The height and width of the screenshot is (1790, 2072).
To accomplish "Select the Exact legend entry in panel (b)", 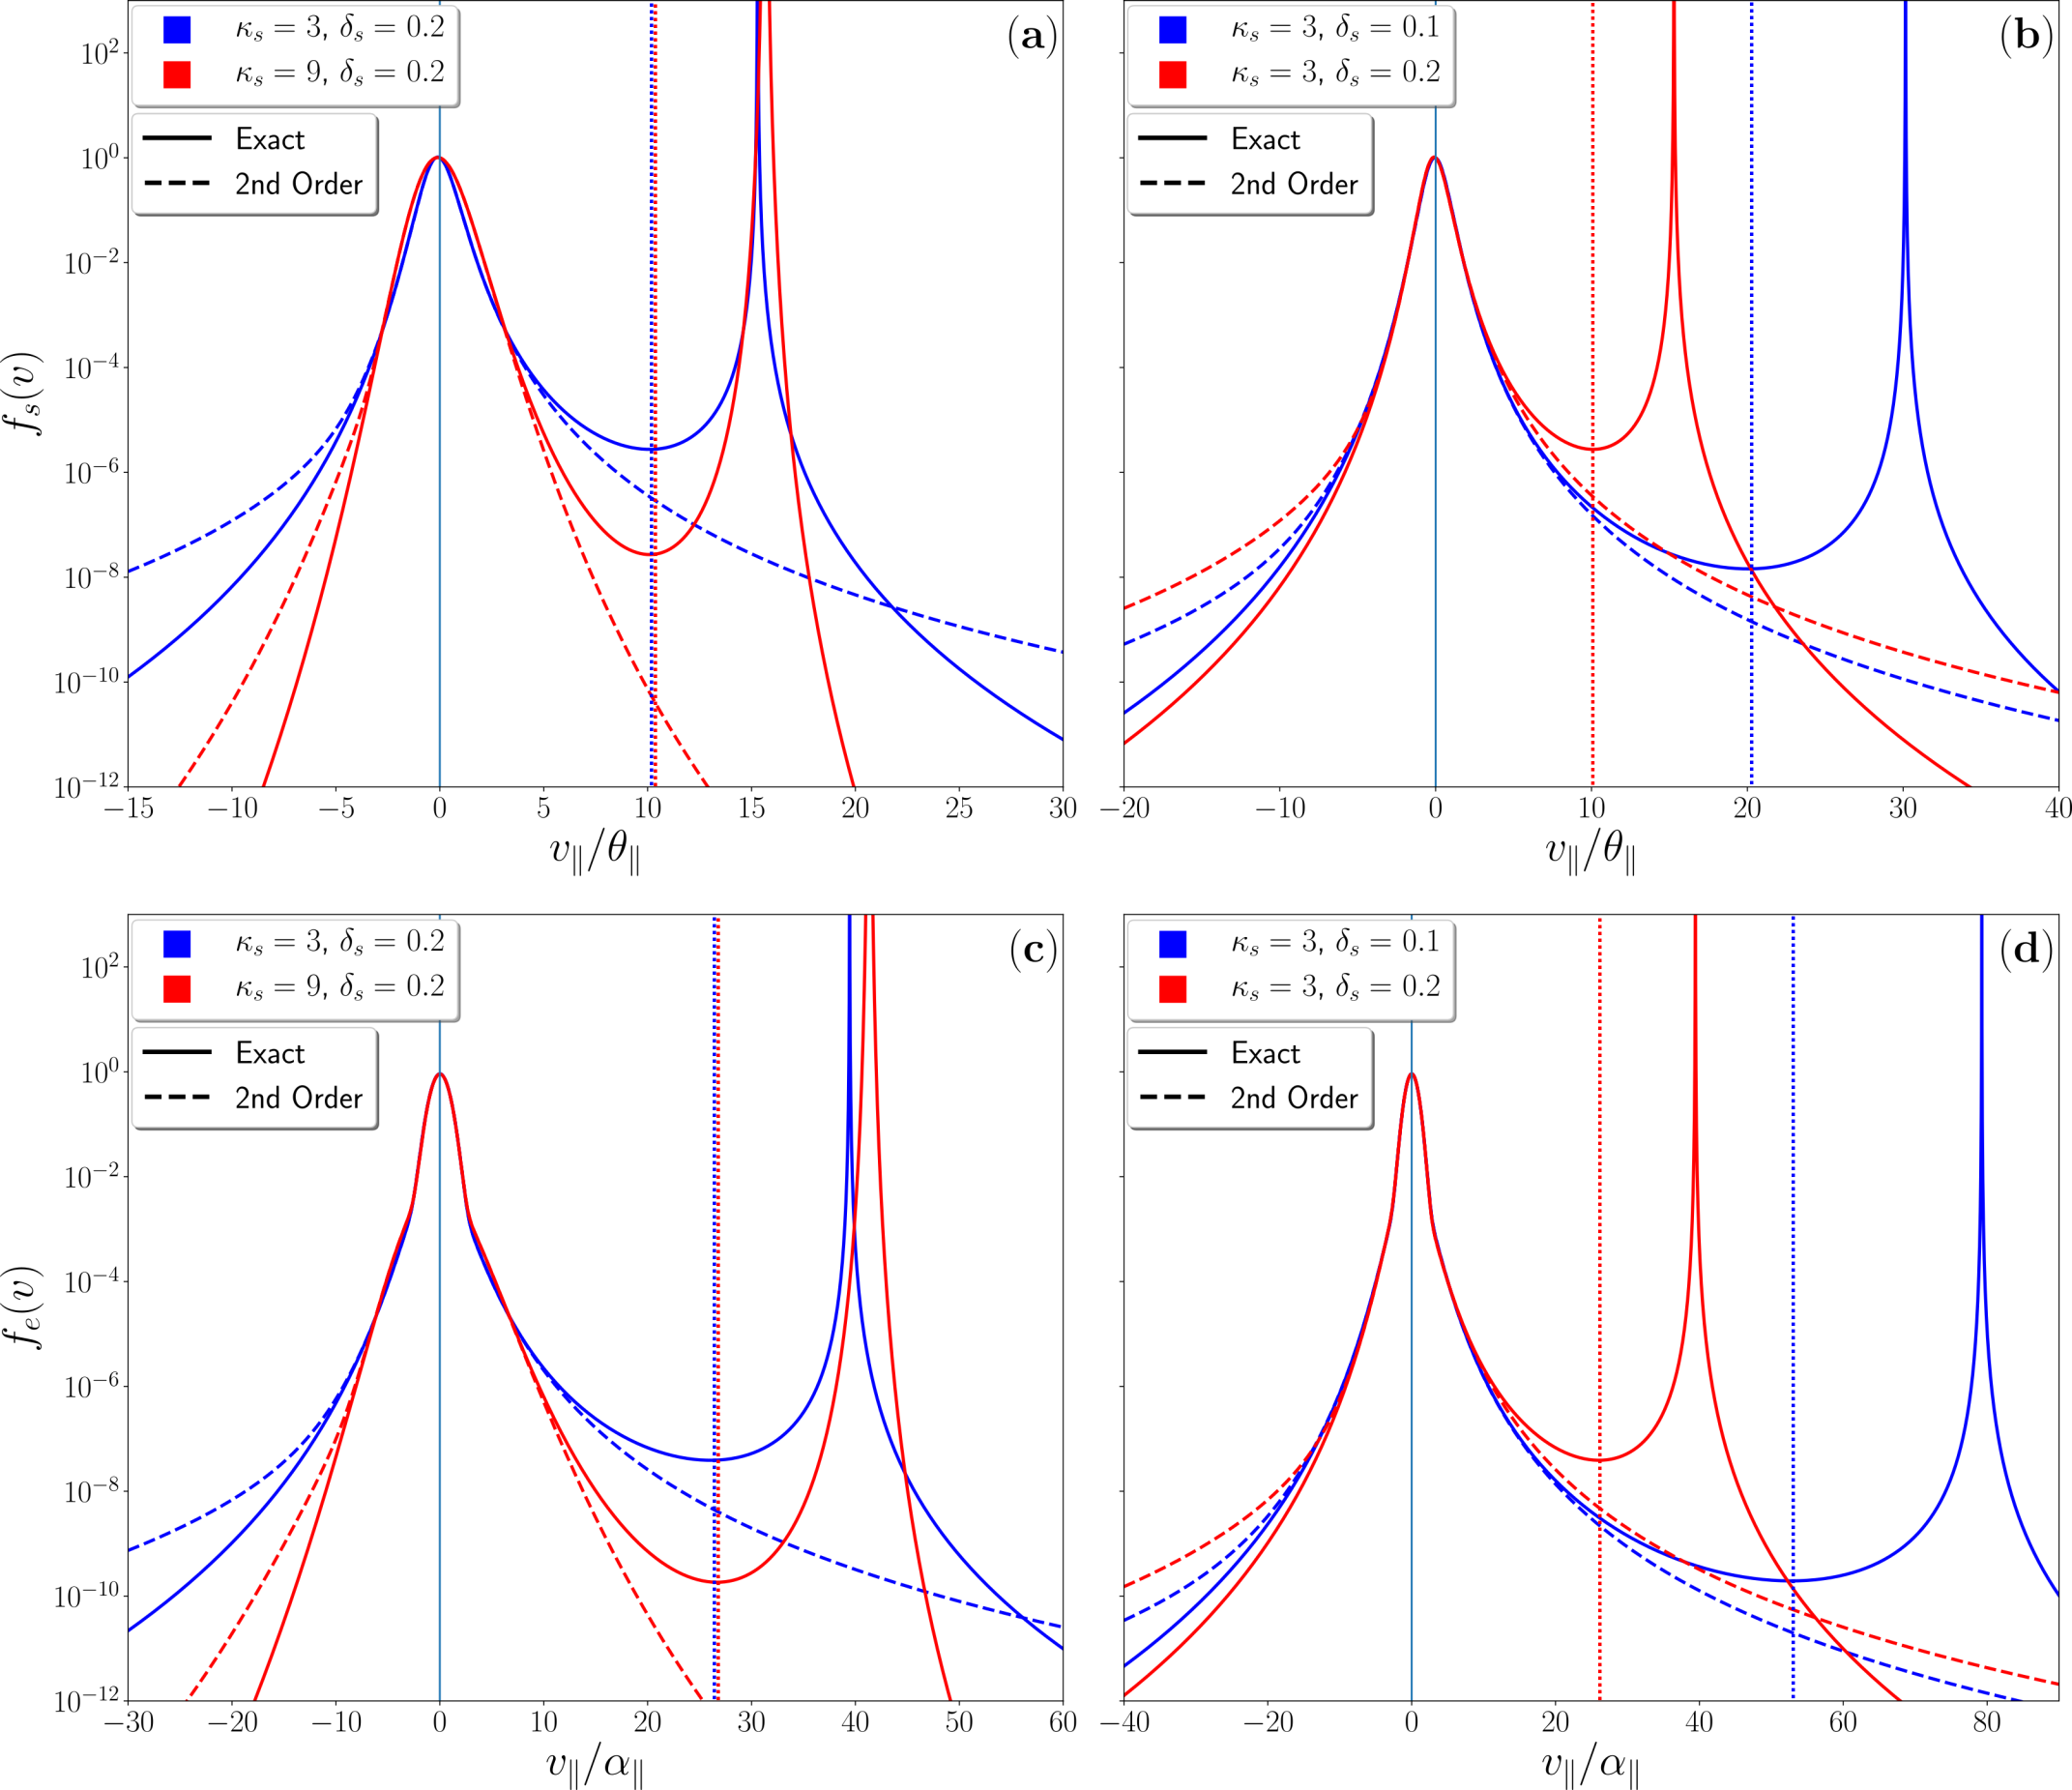I will tap(1265, 139).
